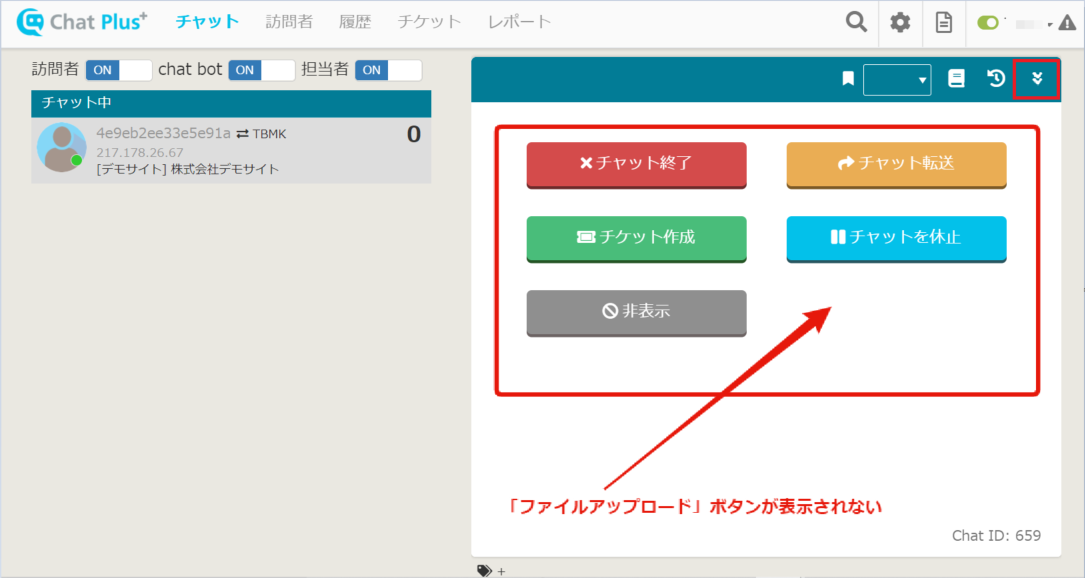Go to the レポート tab
The image size is (1085, 578).
point(518,21)
